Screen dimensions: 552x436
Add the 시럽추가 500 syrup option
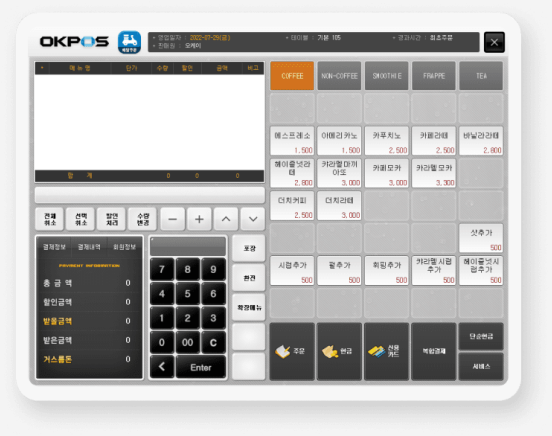[292, 270]
